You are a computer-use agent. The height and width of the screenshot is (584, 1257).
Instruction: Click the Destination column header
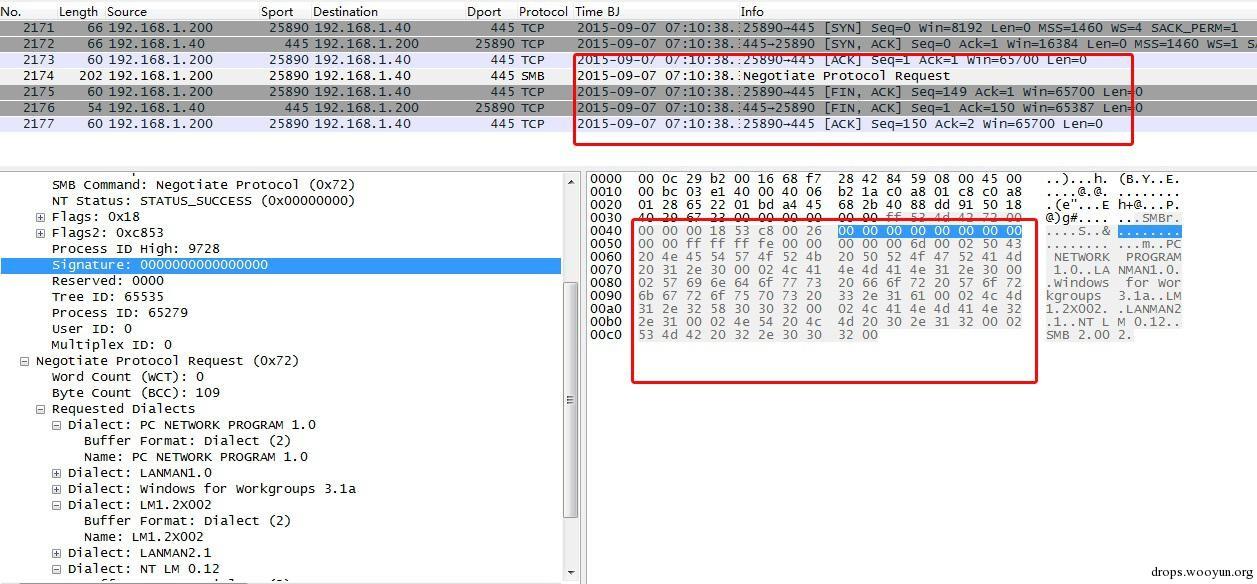(345, 11)
